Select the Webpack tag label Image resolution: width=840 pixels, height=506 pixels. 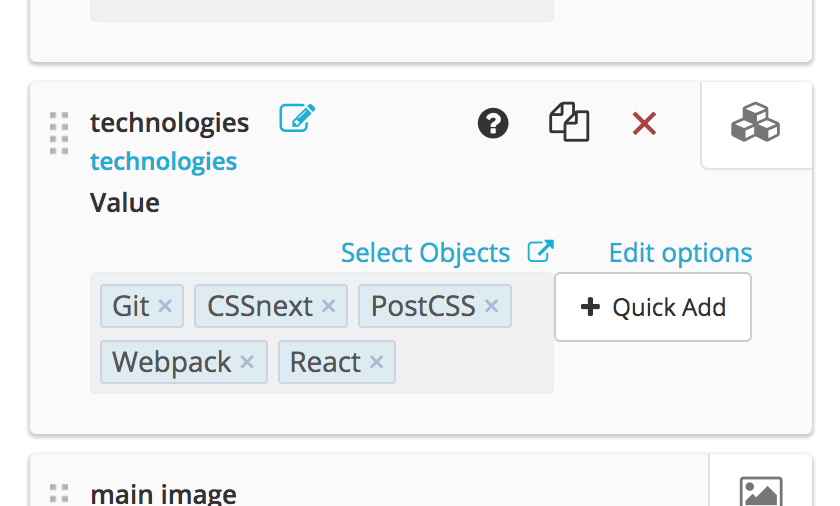[x=171, y=362]
